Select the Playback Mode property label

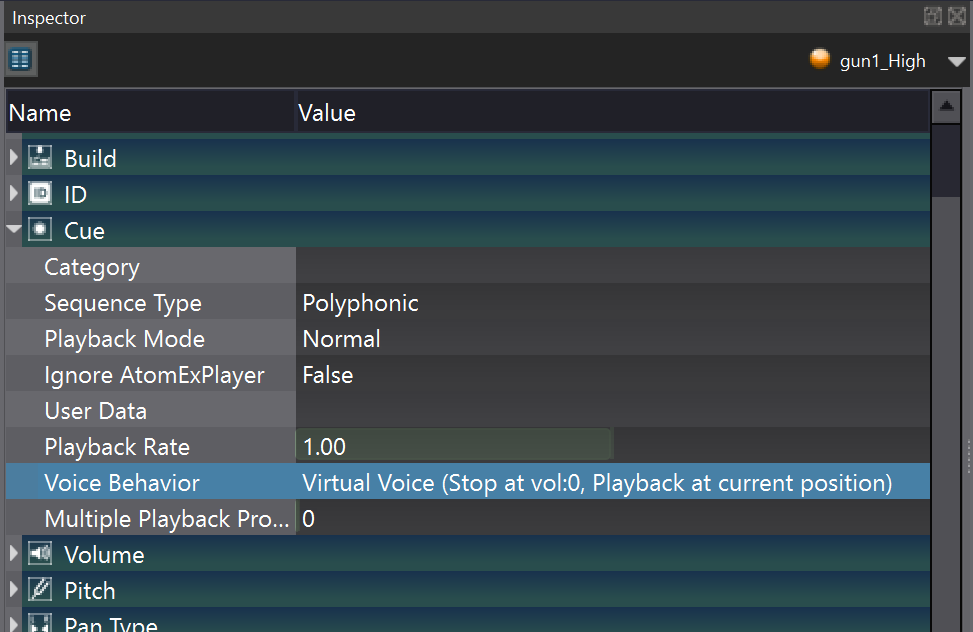pyautogui.click(x=125, y=339)
